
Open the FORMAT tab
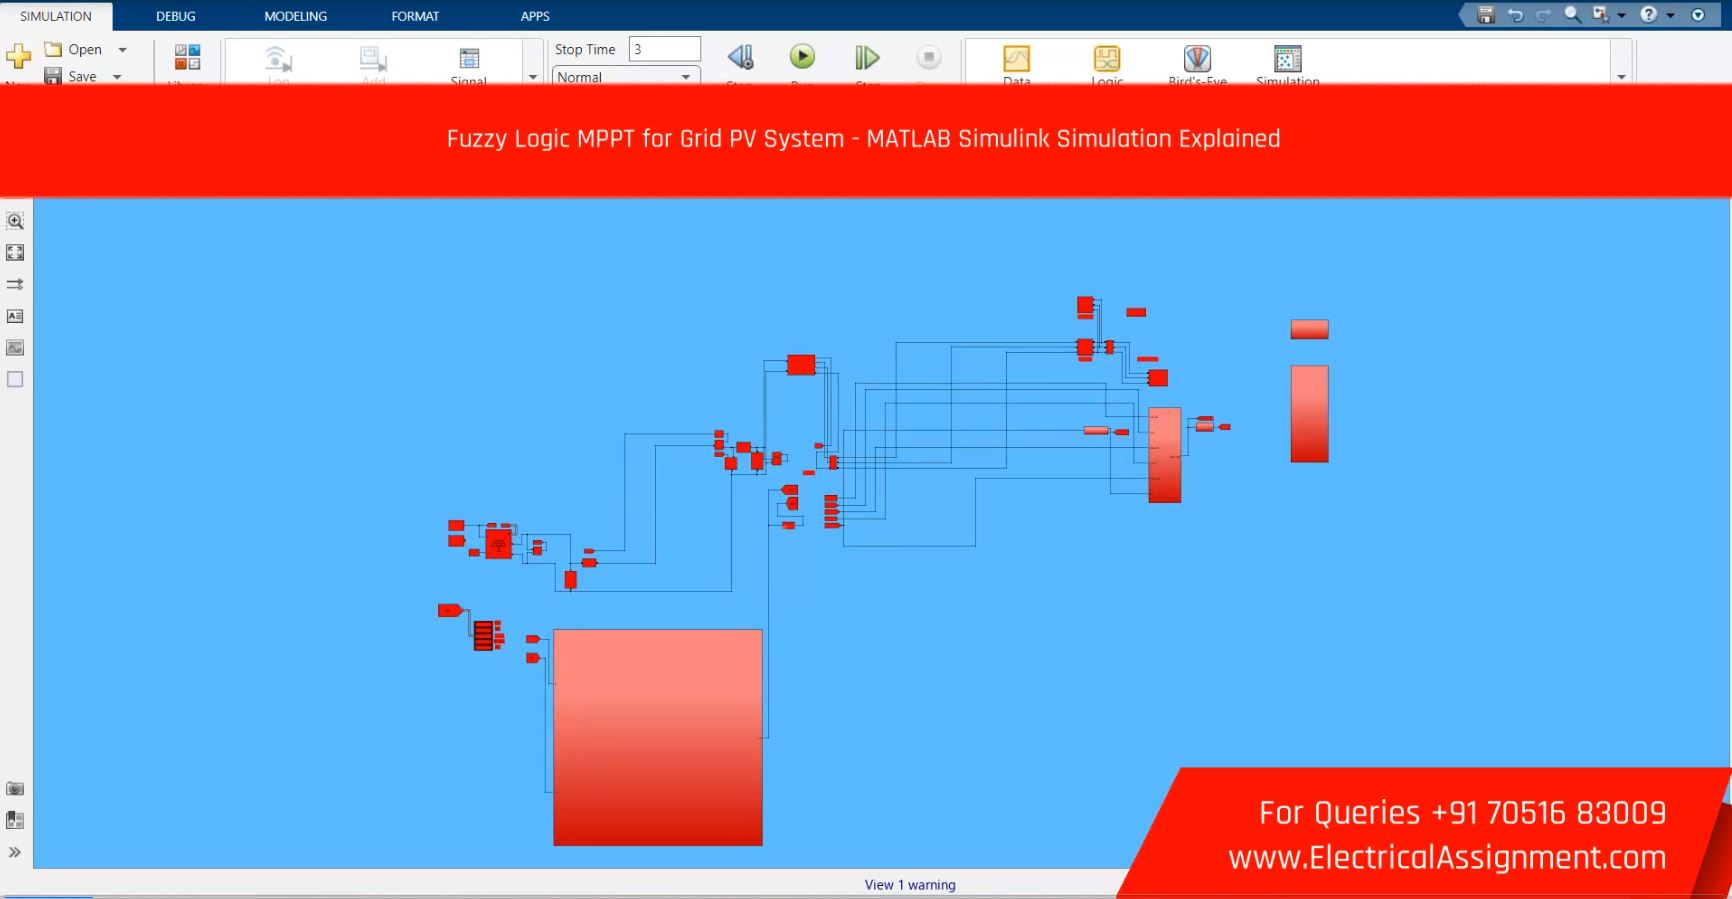(415, 16)
